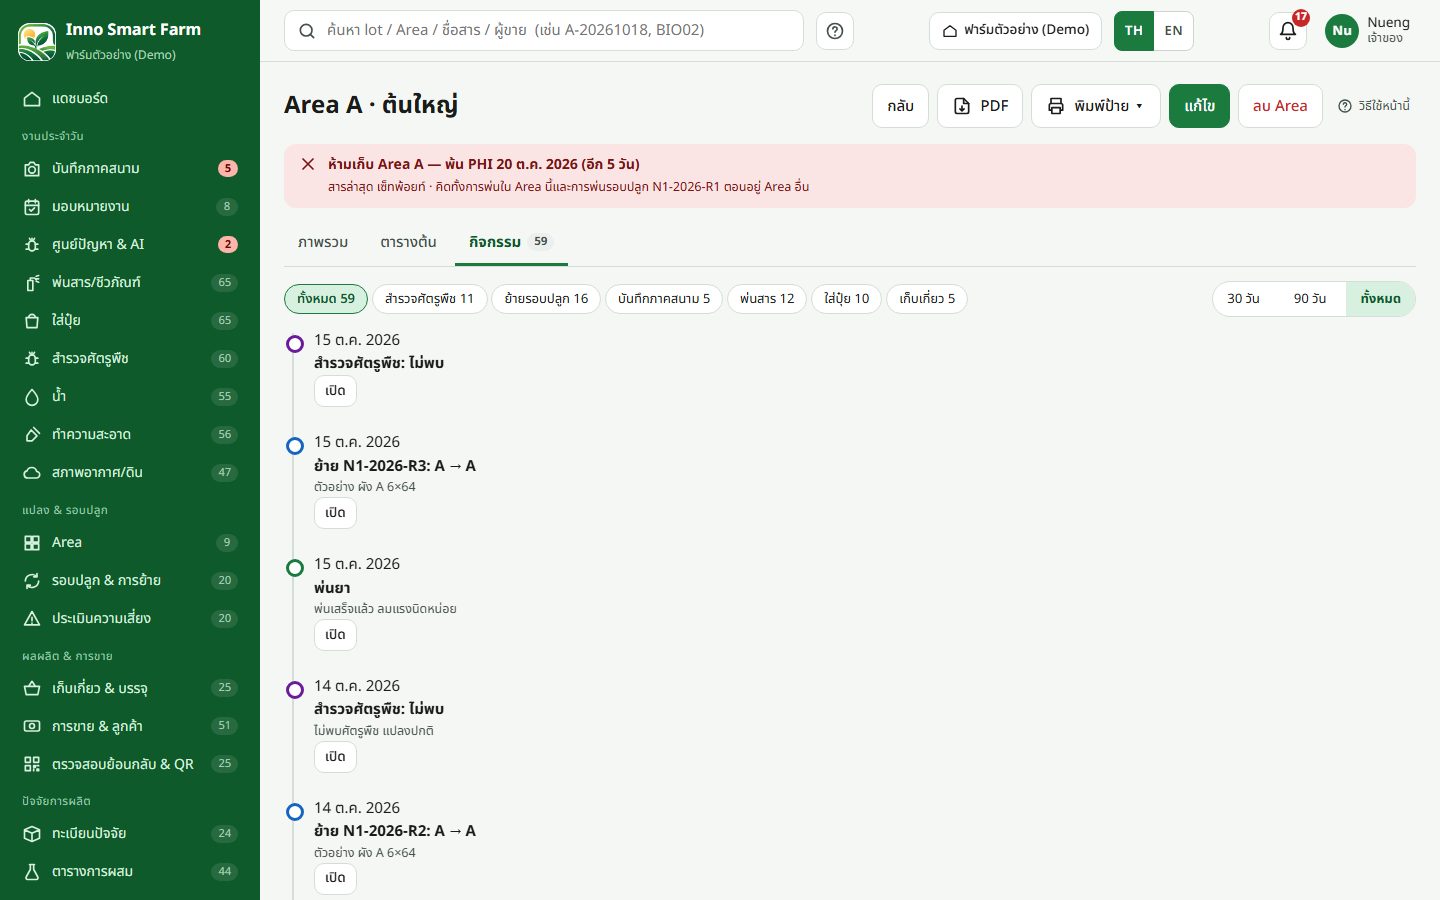
Task: Select the 30 วัน time range
Action: click(x=1243, y=299)
